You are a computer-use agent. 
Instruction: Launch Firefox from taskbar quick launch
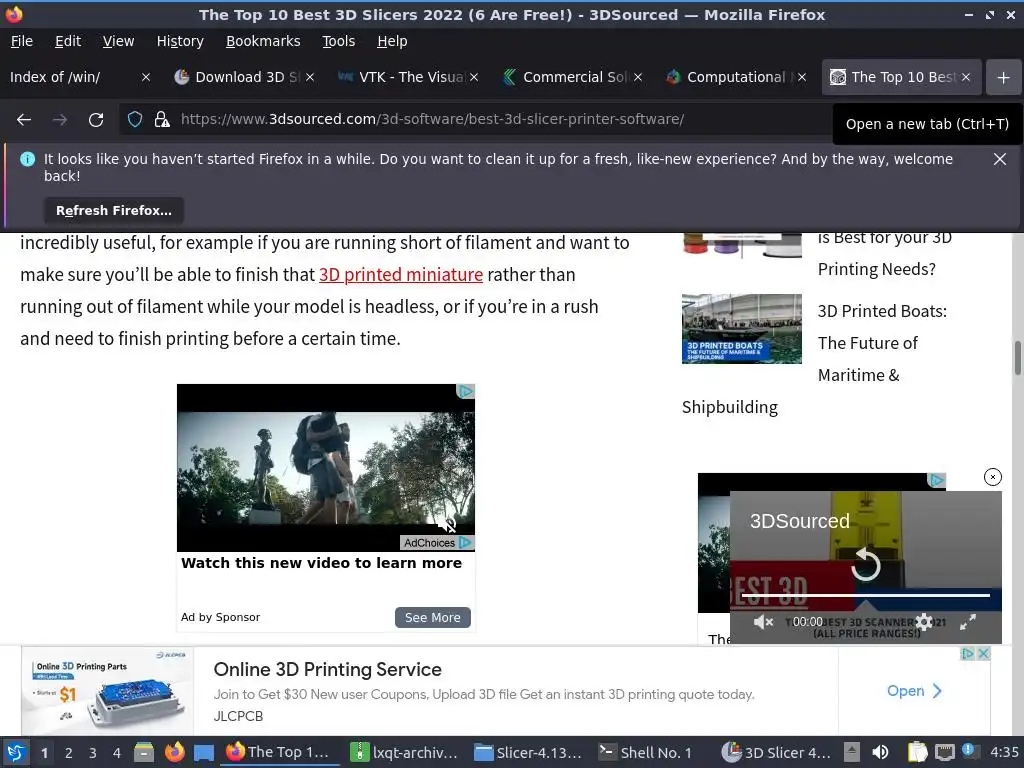(174, 752)
